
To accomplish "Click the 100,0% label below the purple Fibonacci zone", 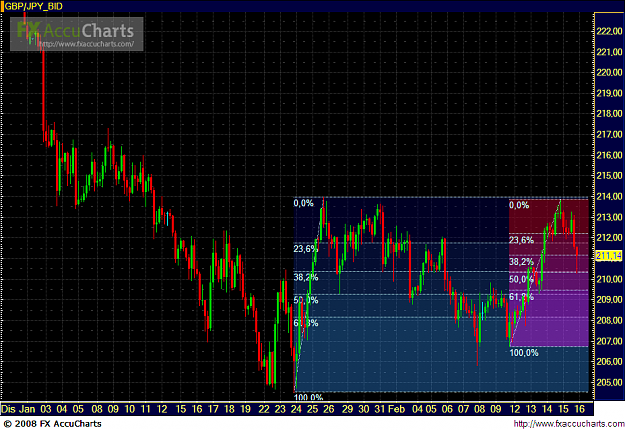I will [524, 353].
